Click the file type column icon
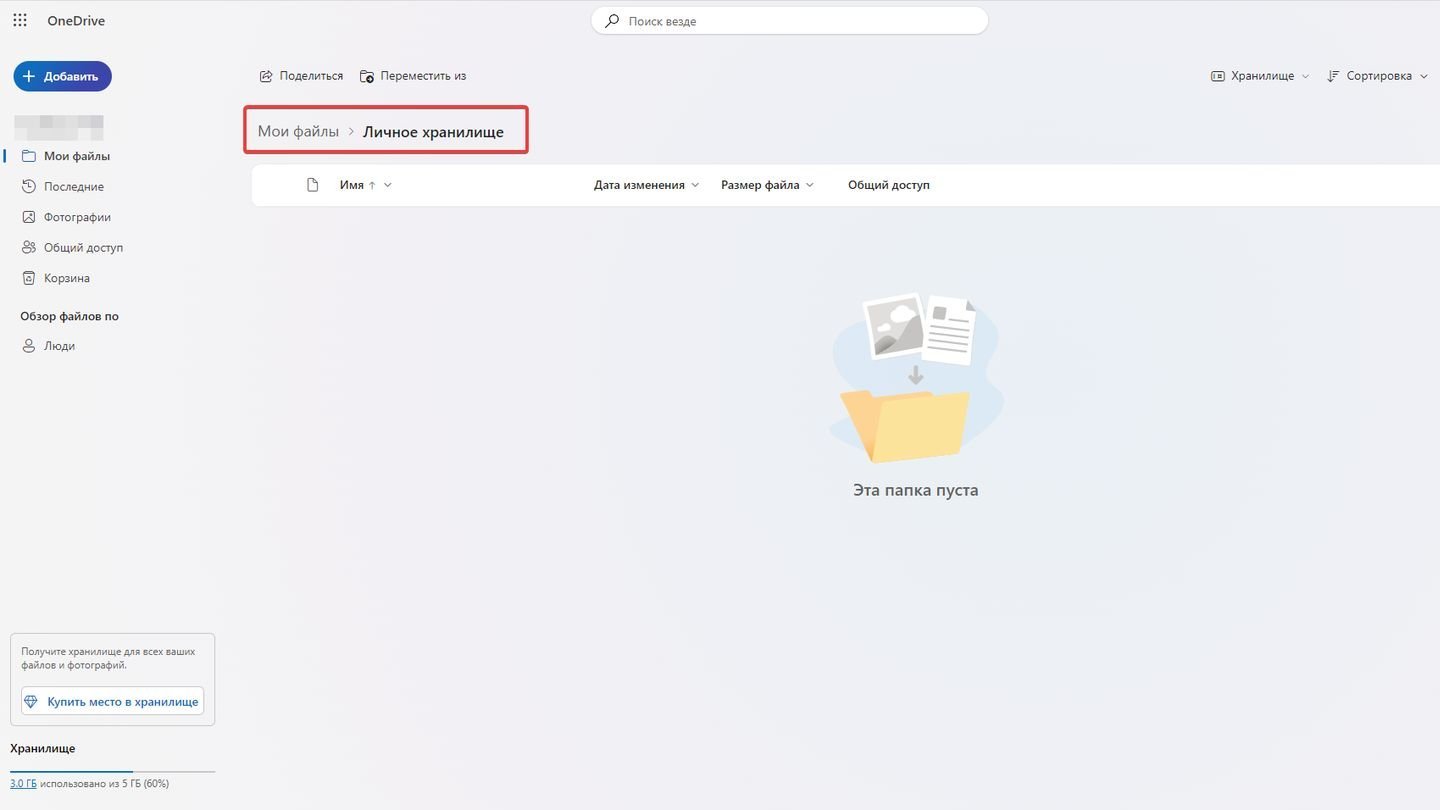This screenshot has height=810, width=1440. (x=312, y=185)
